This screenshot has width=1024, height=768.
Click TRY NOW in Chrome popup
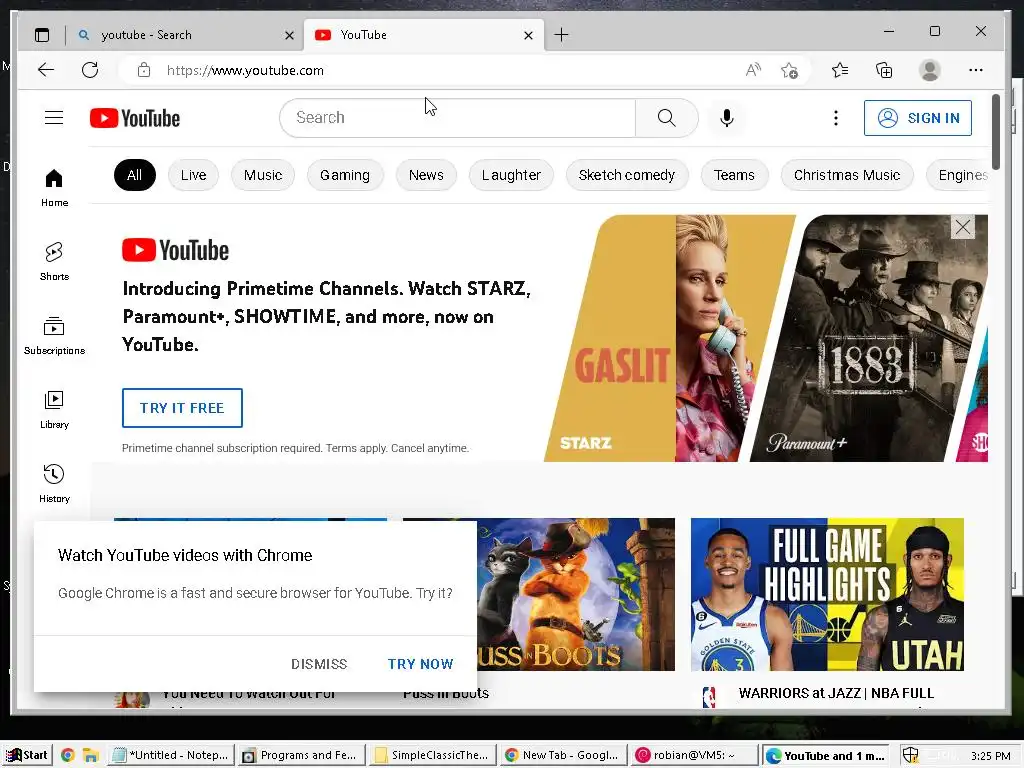421,664
